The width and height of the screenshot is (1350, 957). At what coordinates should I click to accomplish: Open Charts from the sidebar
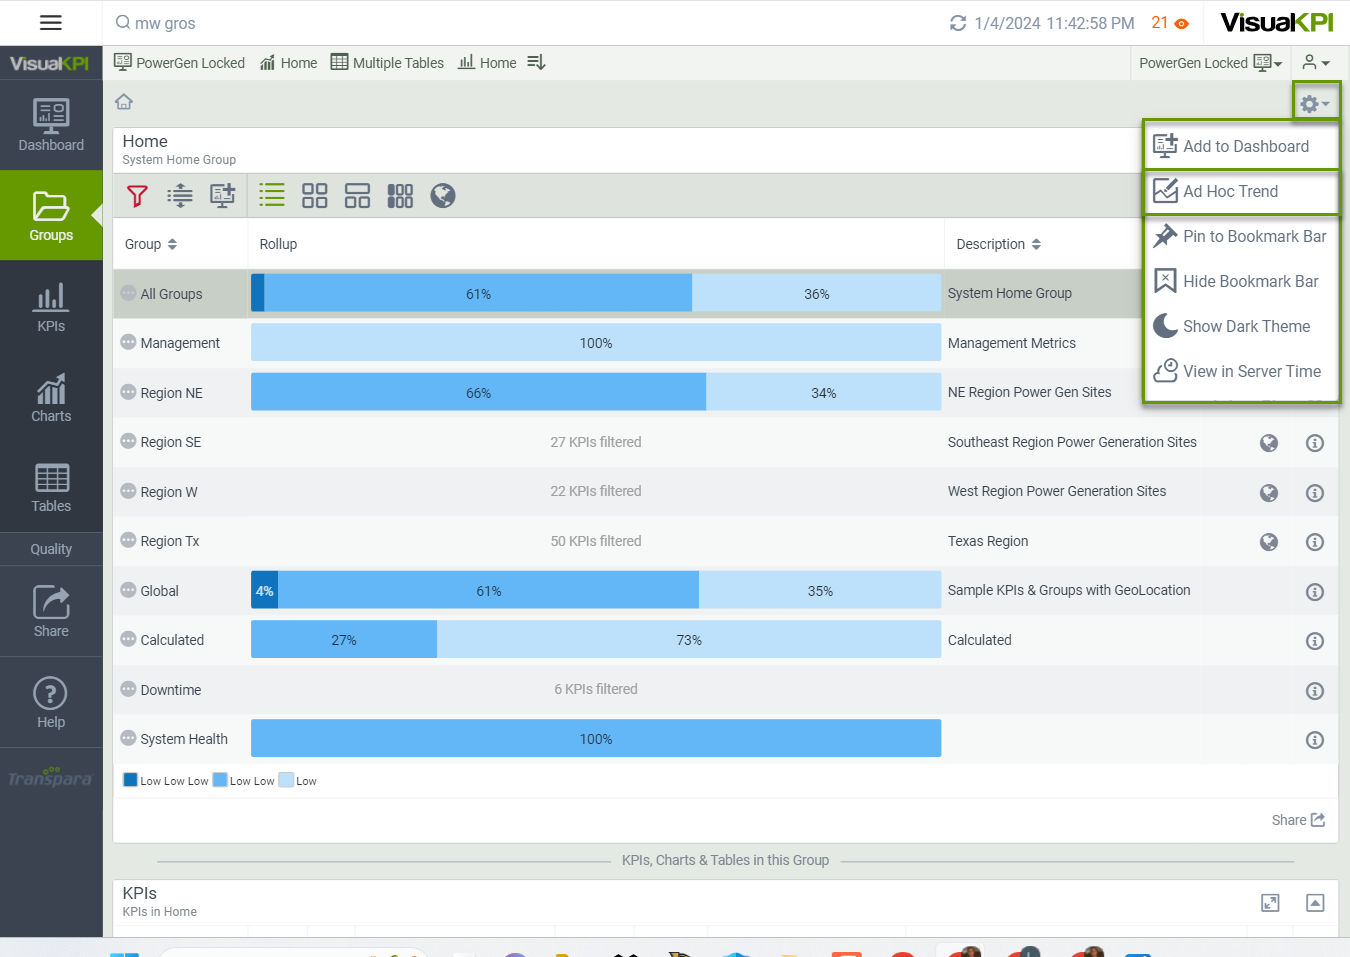coord(51,398)
